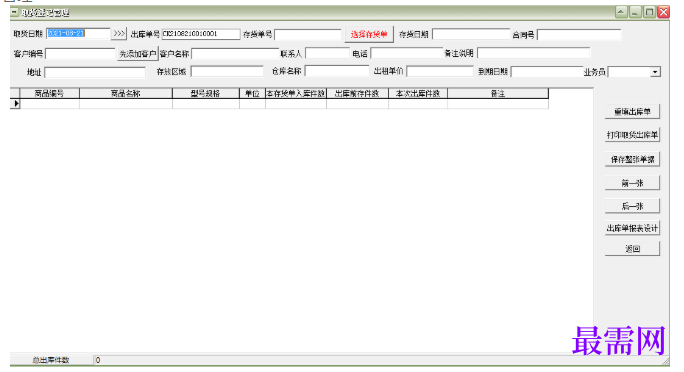Viewport: 684px width, 372px height.
Task: Click the 备注说明 input field
Action: point(534,53)
